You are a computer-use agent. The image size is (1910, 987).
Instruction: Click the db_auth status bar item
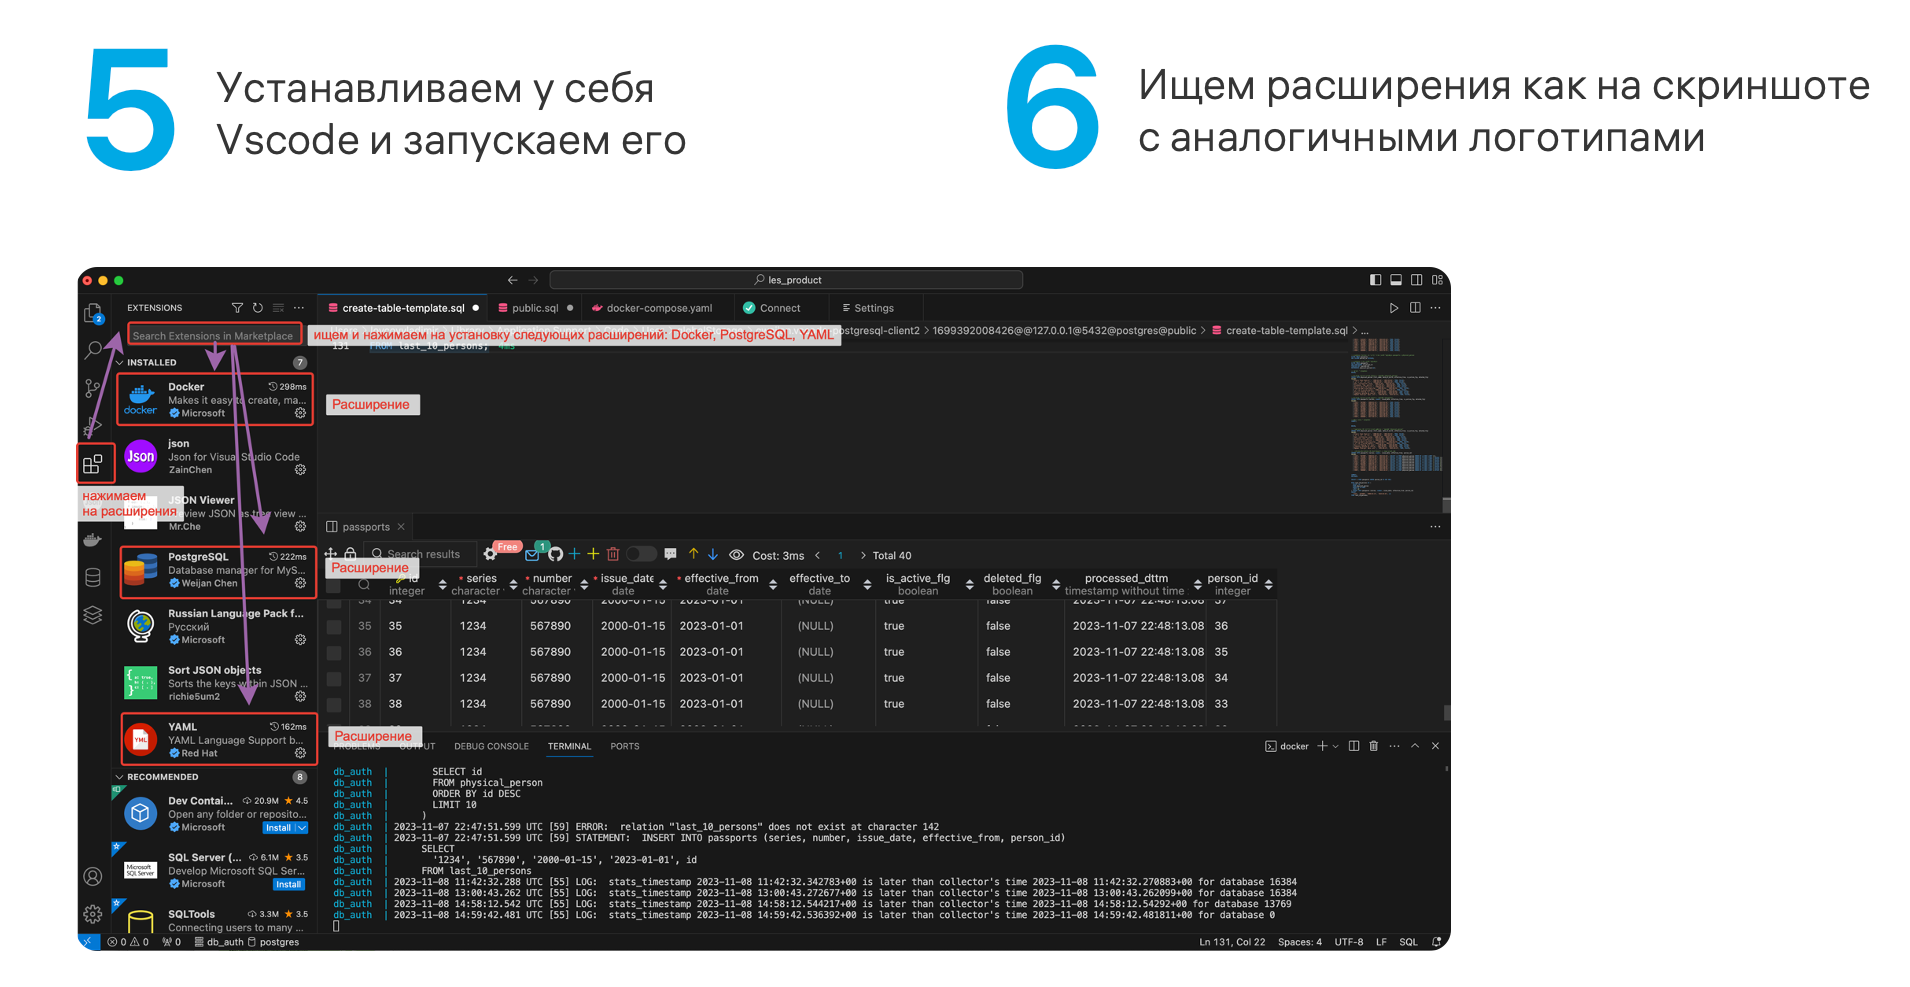point(219,942)
